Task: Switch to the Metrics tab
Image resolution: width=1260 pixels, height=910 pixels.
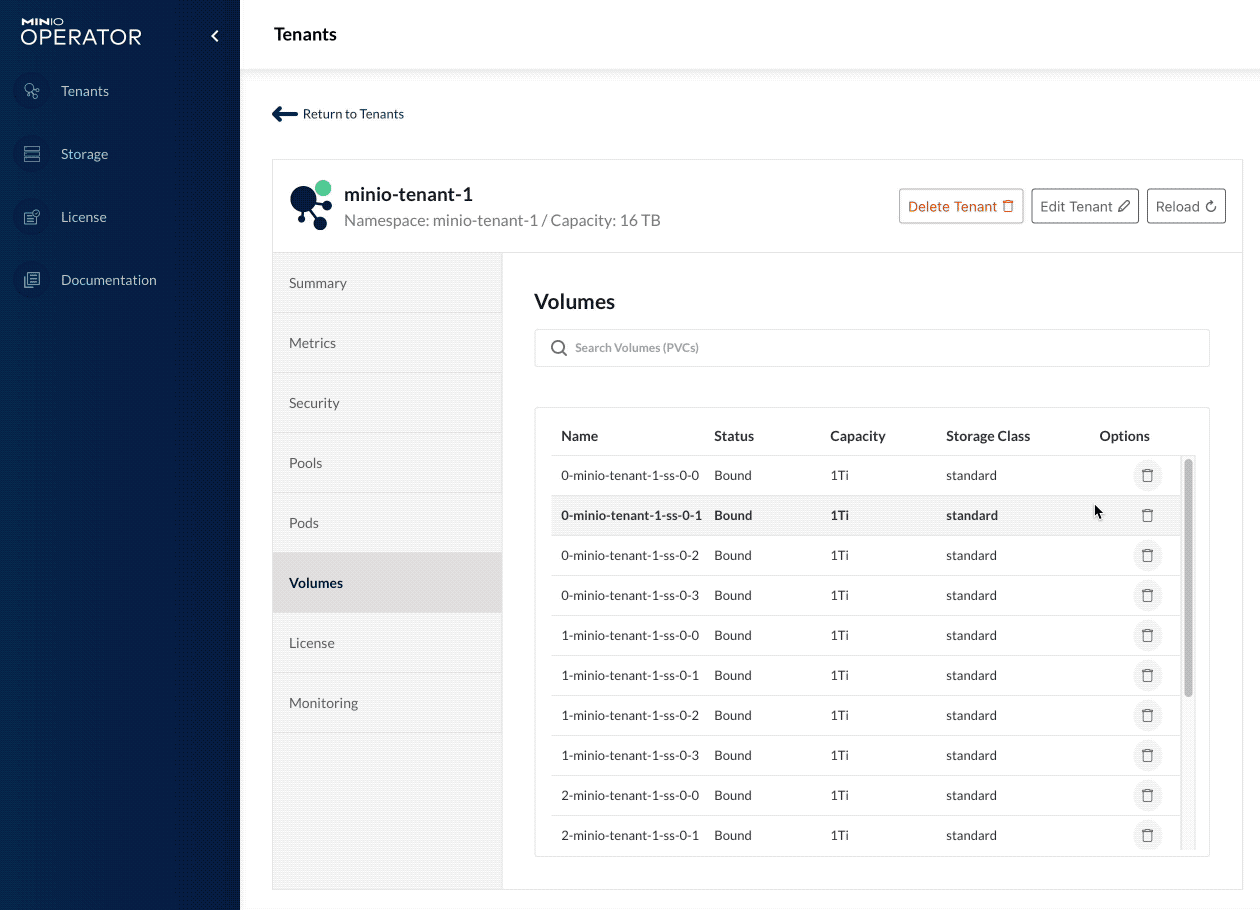Action: click(x=387, y=343)
